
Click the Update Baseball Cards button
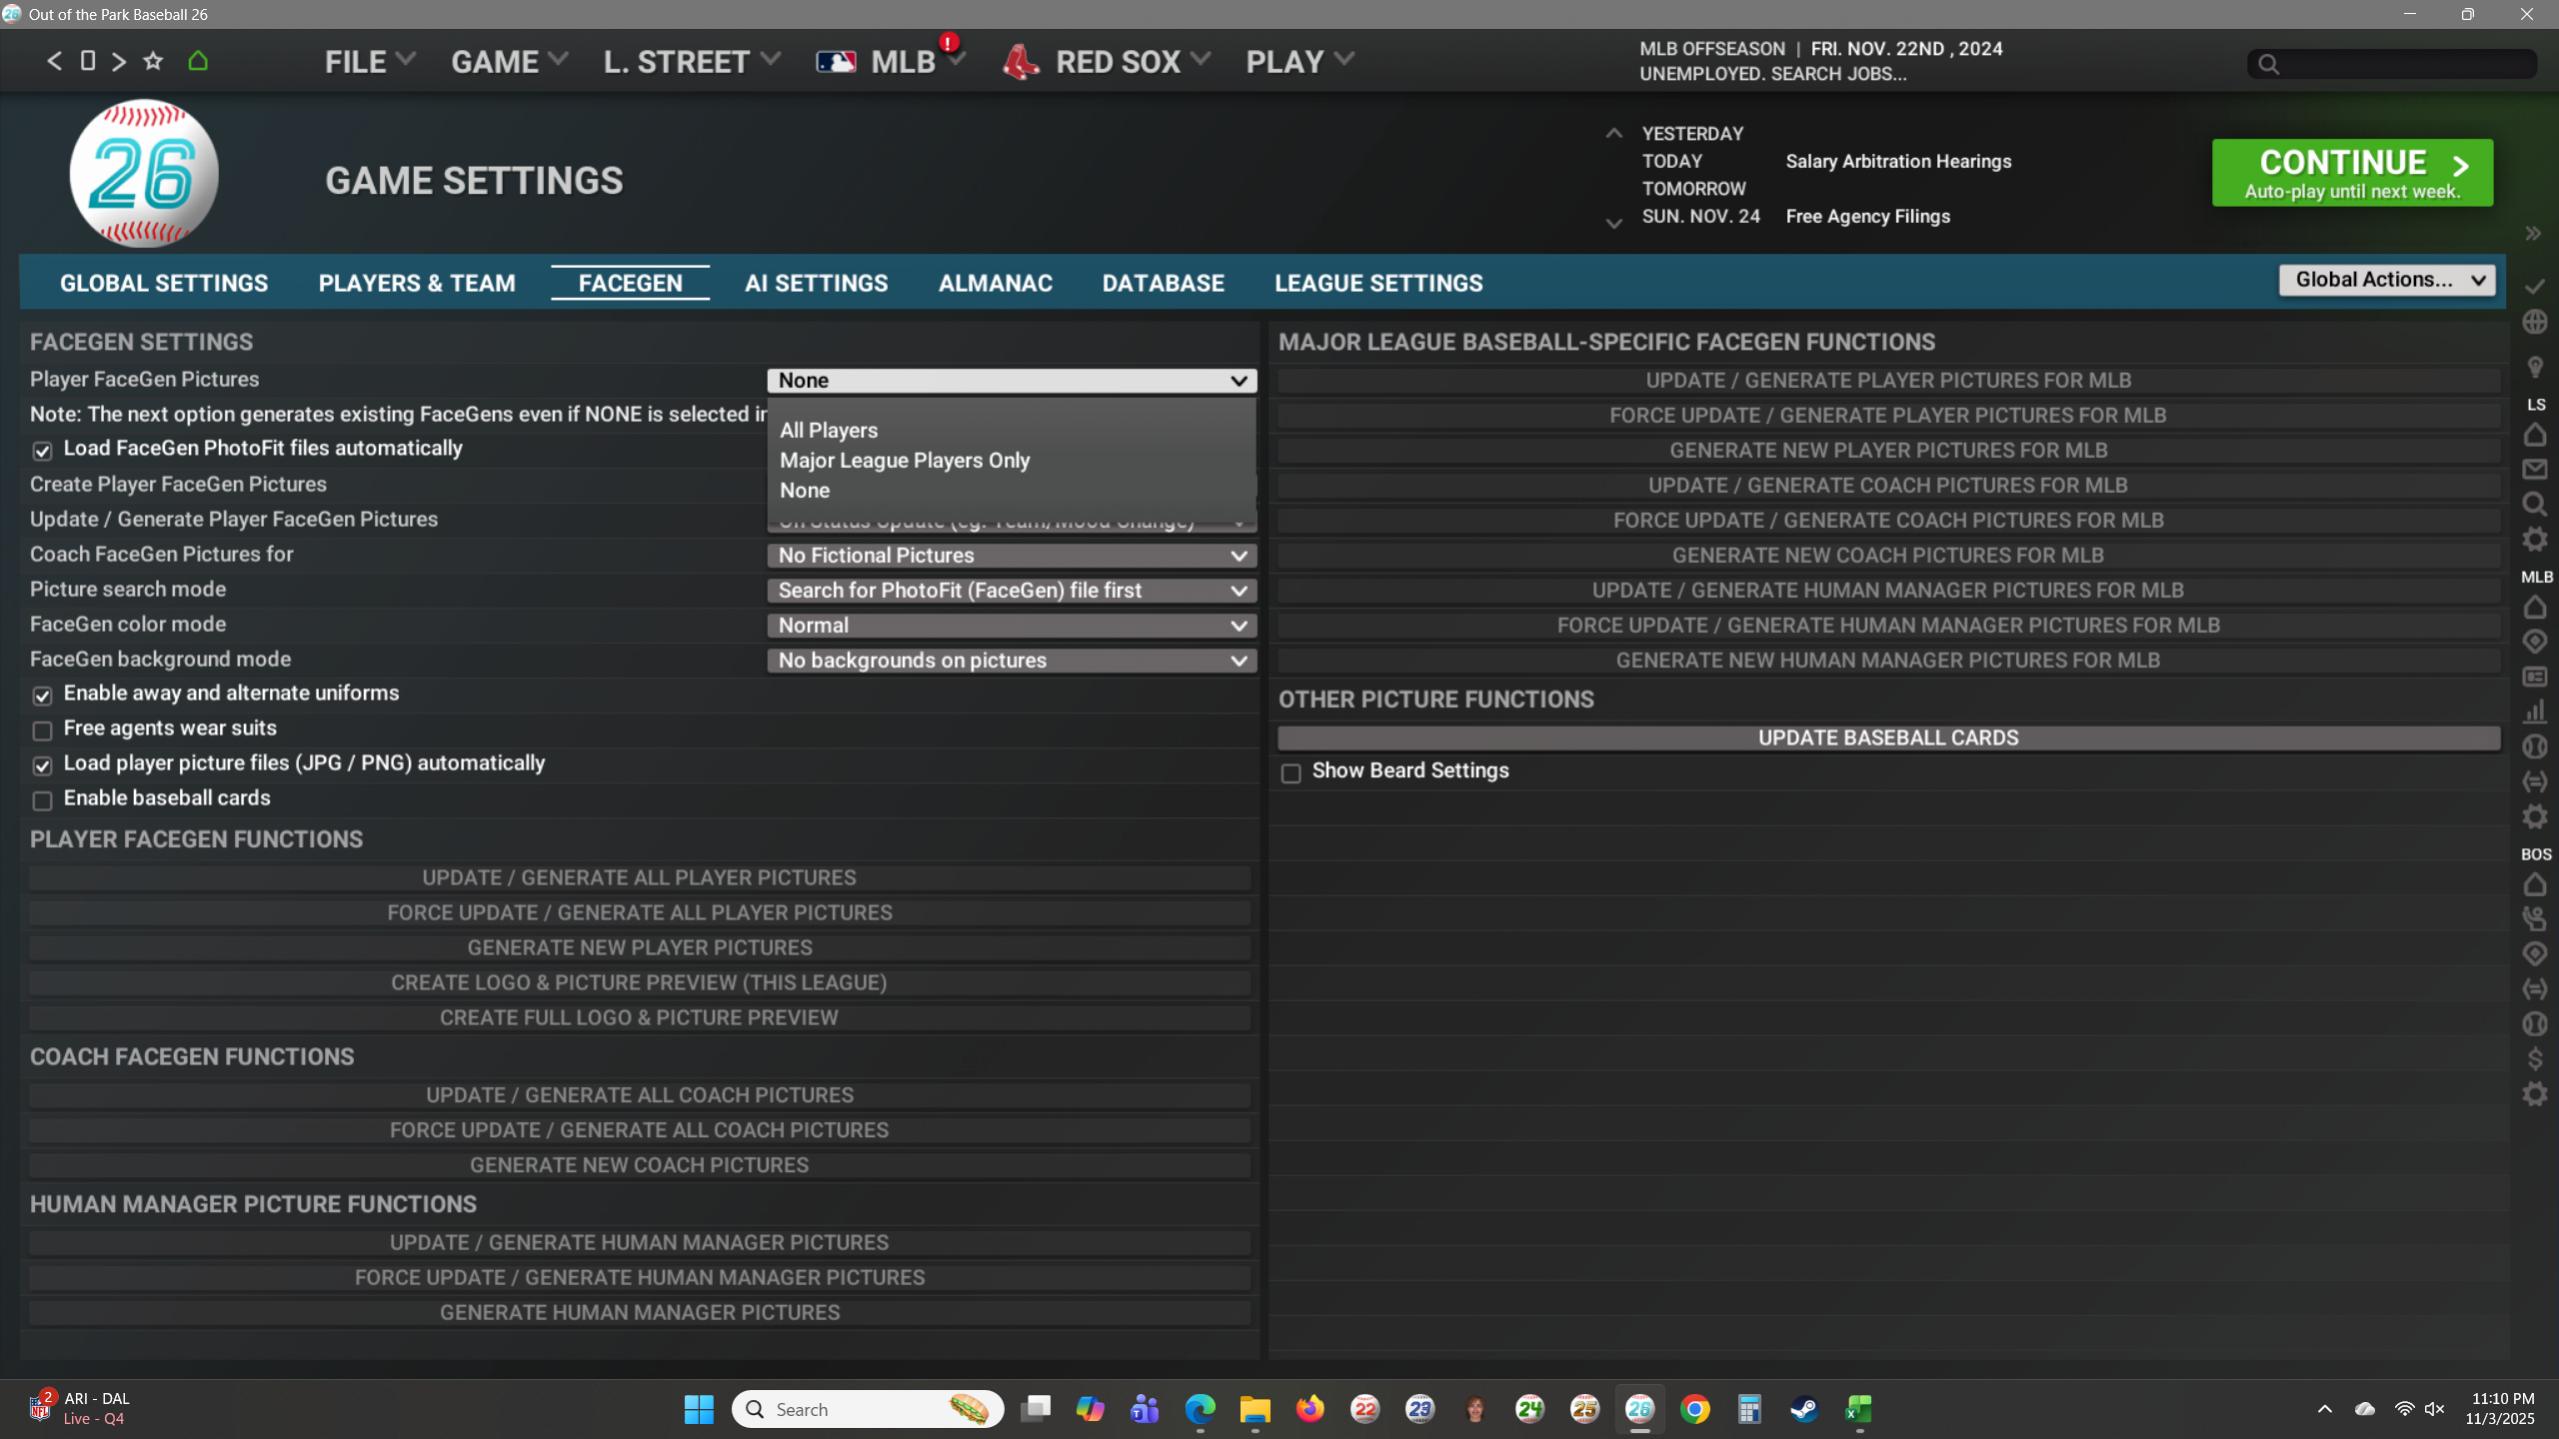1887,738
